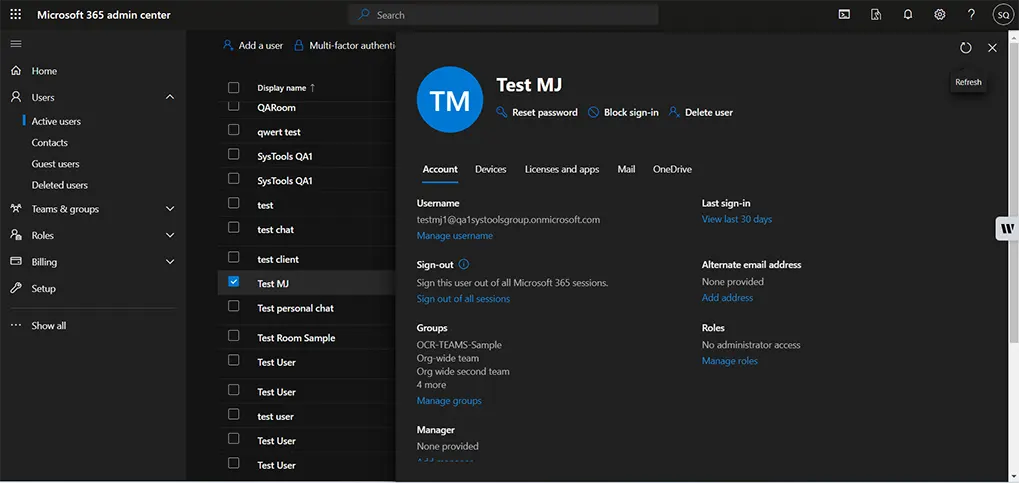Screen dimensions: 1019x483
Task: Click the Manage roles link
Action: pos(730,361)
